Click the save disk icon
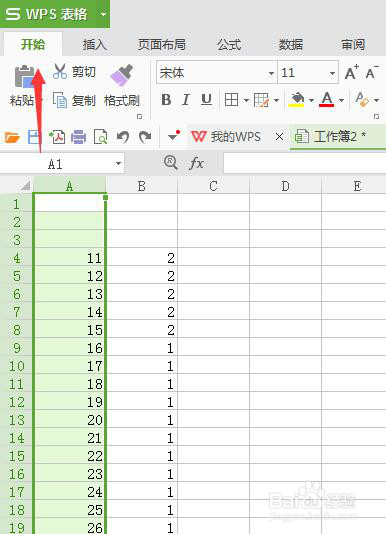 [x=34, y=137]
